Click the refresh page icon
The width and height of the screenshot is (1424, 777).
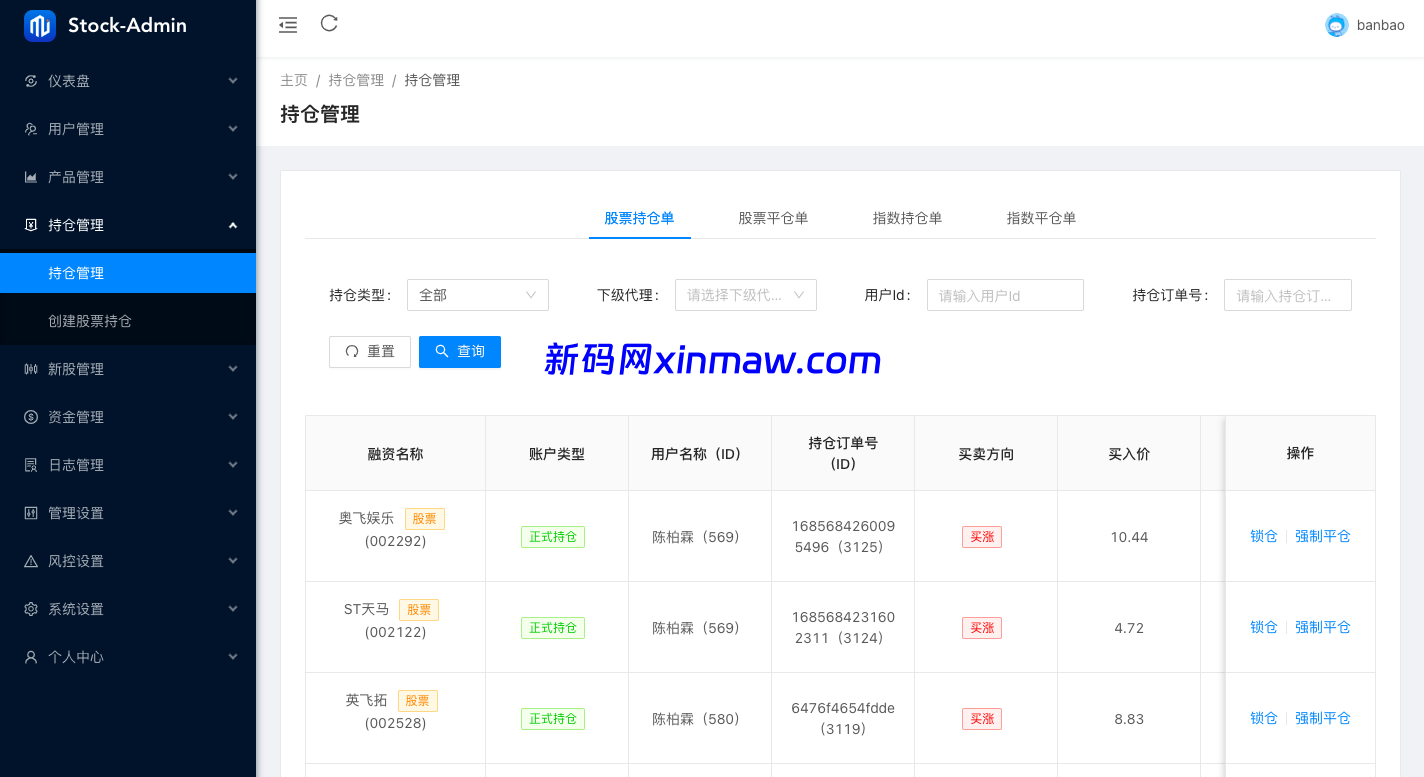coord(329,24)
